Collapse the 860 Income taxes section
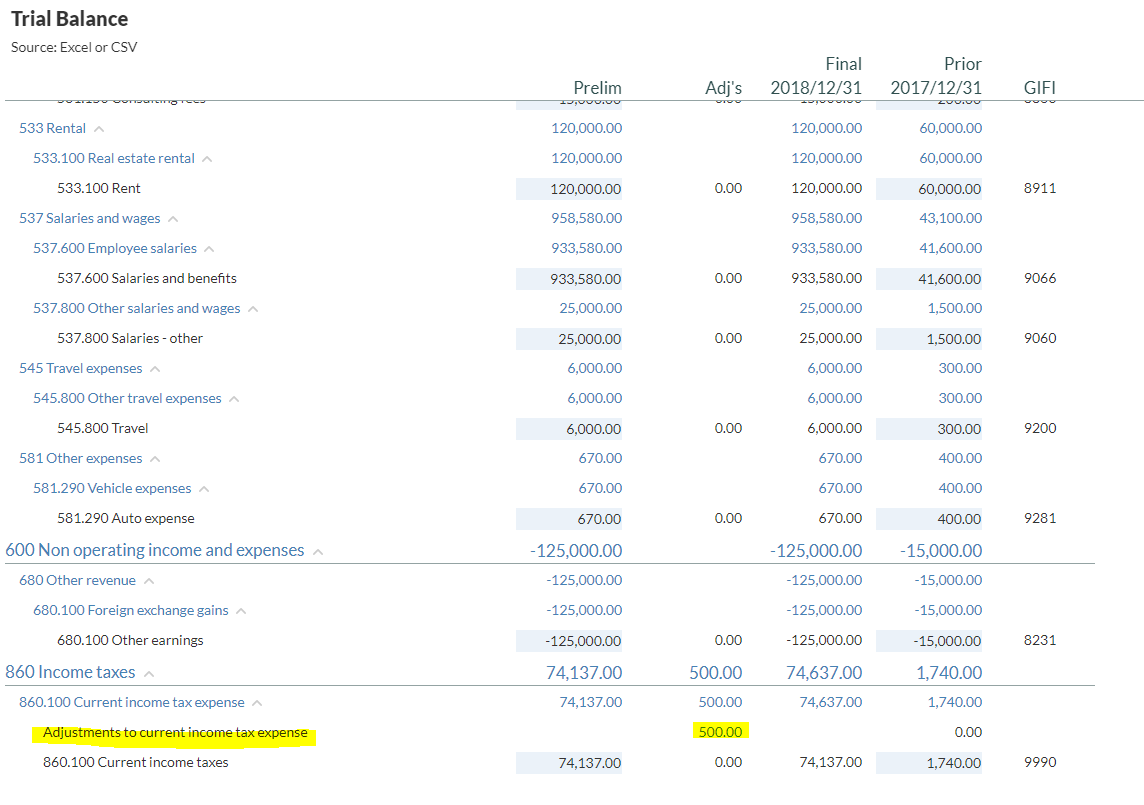The width and height of the screenshot is (1144, 805). [149, 674]
